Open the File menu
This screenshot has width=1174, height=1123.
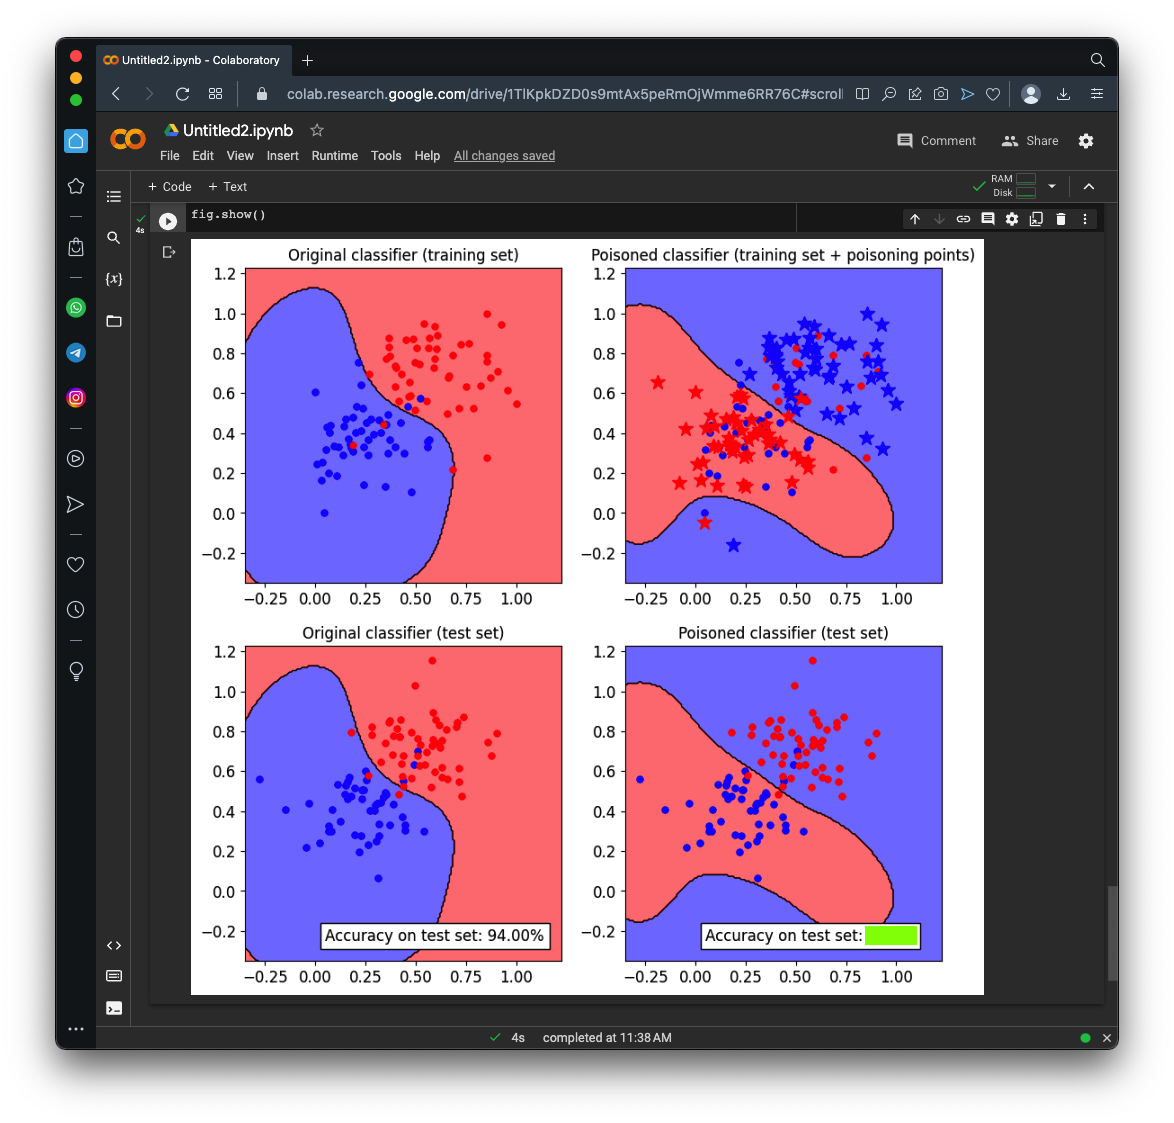170,156
